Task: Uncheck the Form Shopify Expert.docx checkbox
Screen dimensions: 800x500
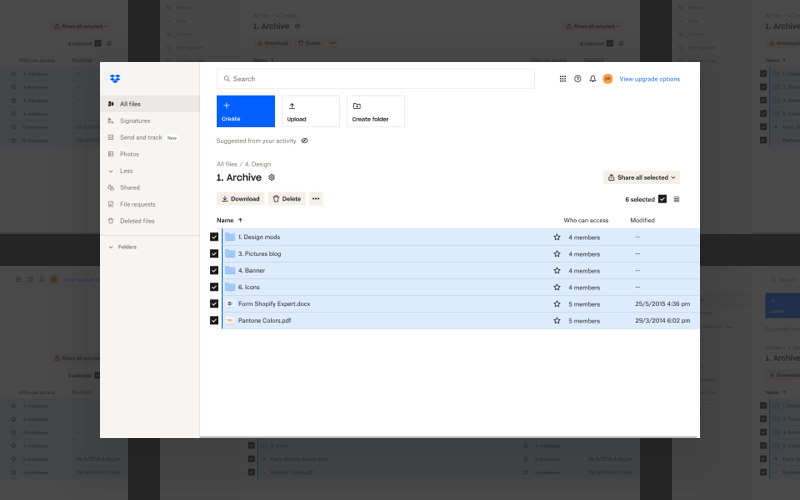Action: pos(214,304)
